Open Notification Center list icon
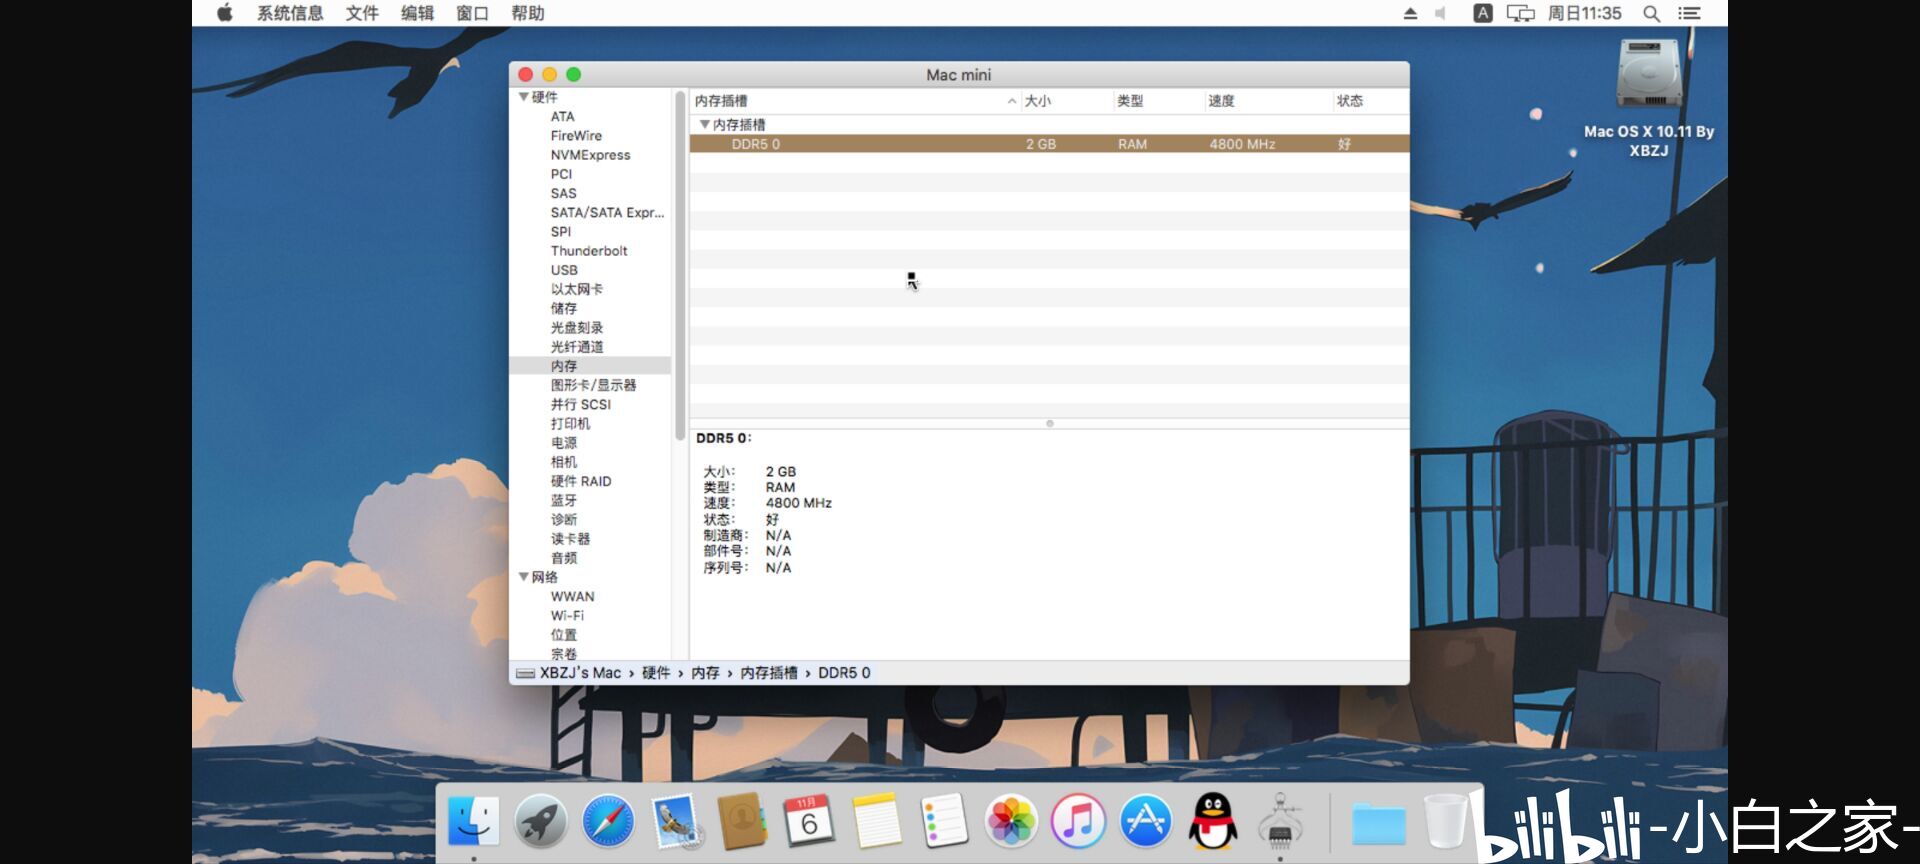This screenshot has width=1920, height=864. (x=1689, y=13)
